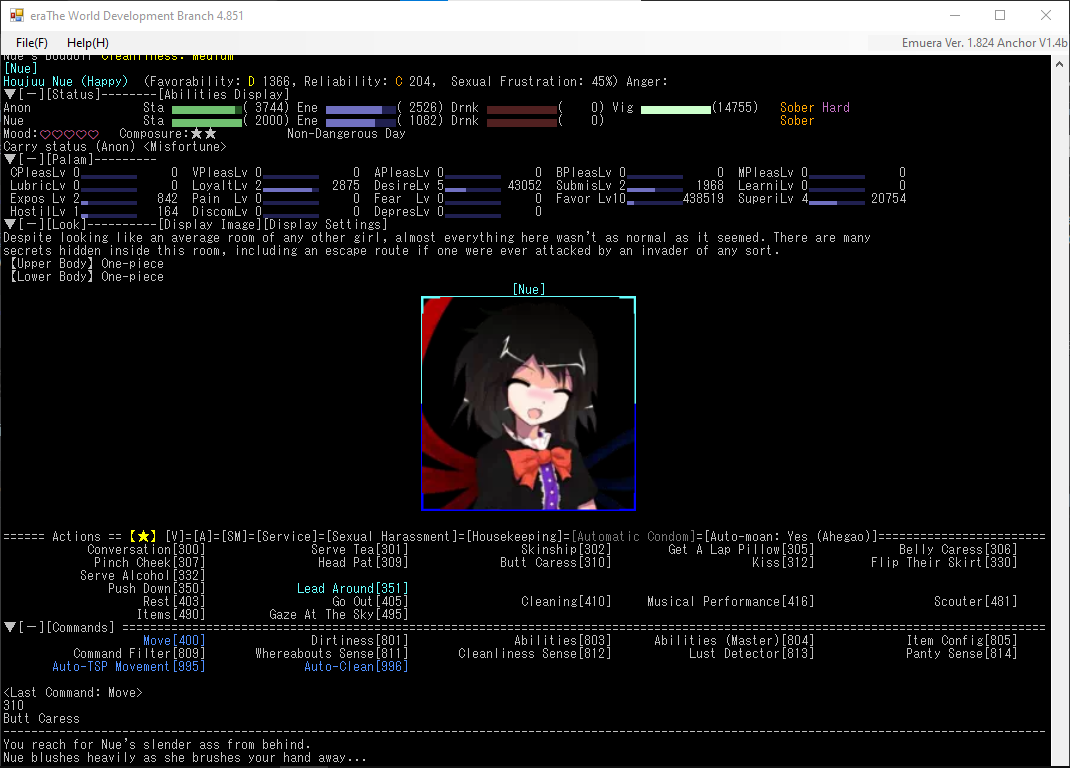Viewport: 1070px width, 768px height.
Task: Click the vertical scrollbar down arrow
Action: (1059, 757)
